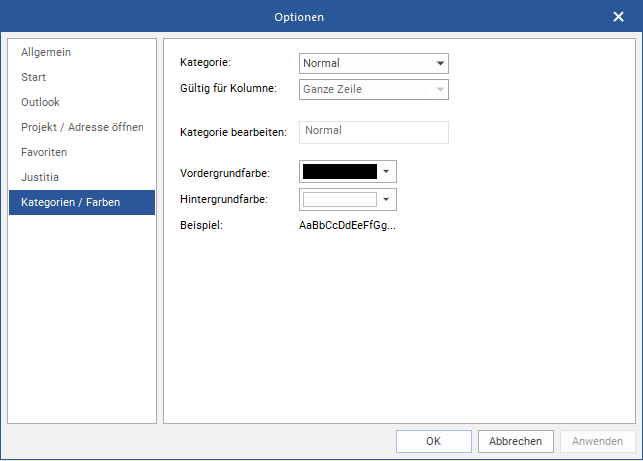This screenshot has height=461, width=643.
Task: Close the Optionen dialog with X
Action: coord(618,17)
